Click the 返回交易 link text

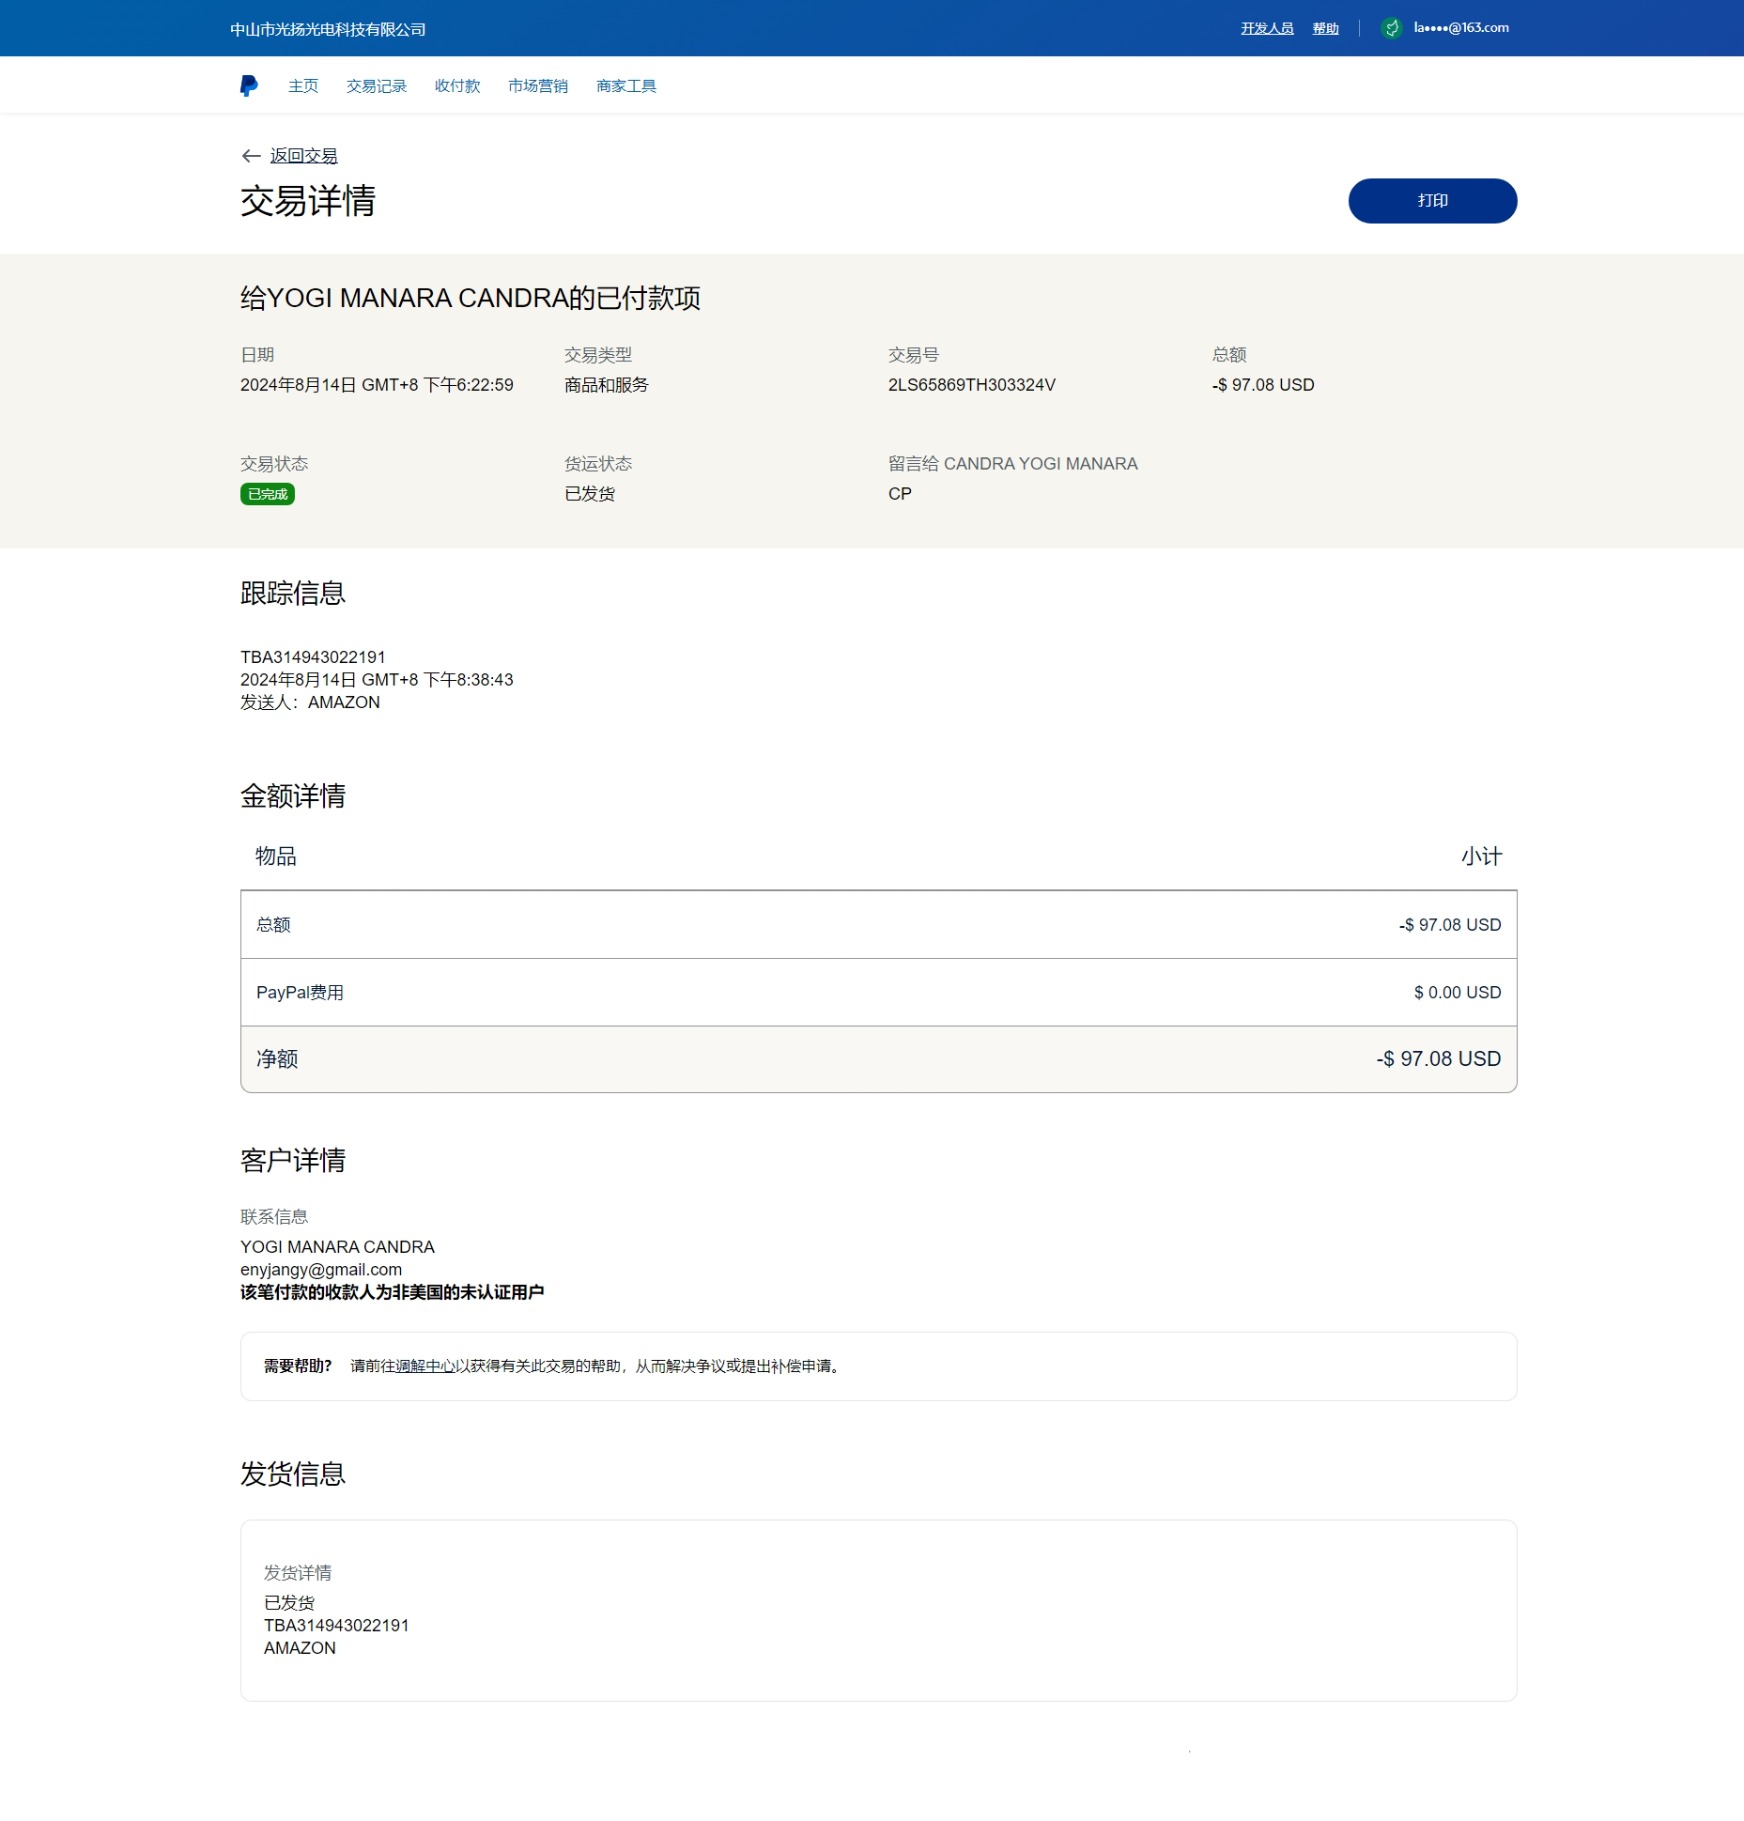pyautogui.click(x=304, y=156)
